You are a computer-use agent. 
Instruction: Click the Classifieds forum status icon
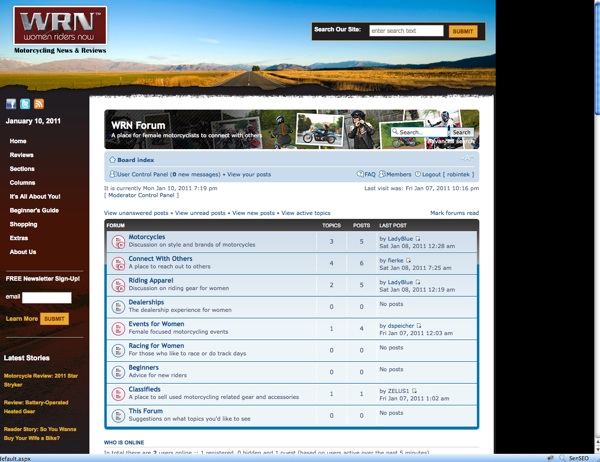click(x=118, y=393)
